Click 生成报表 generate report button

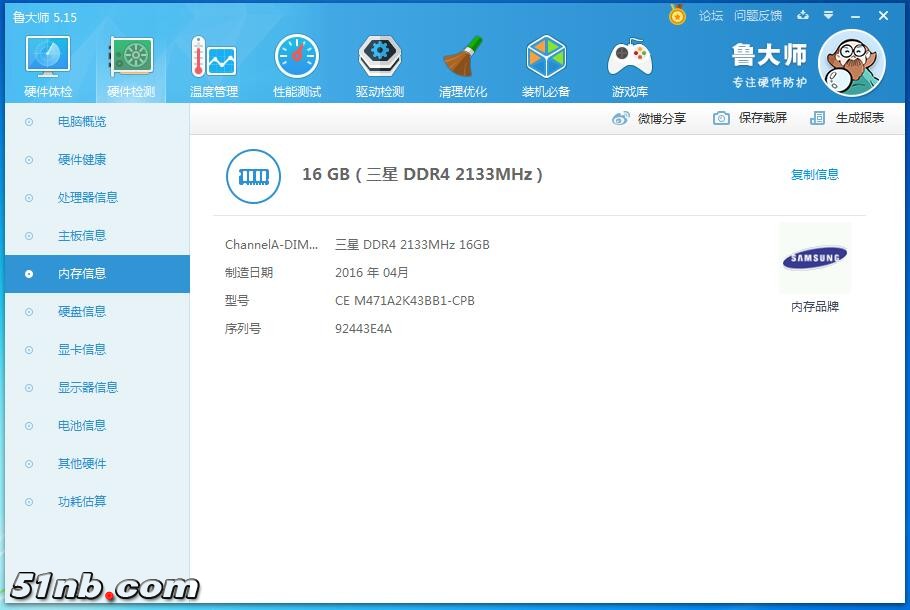click(x=848, y=118)
